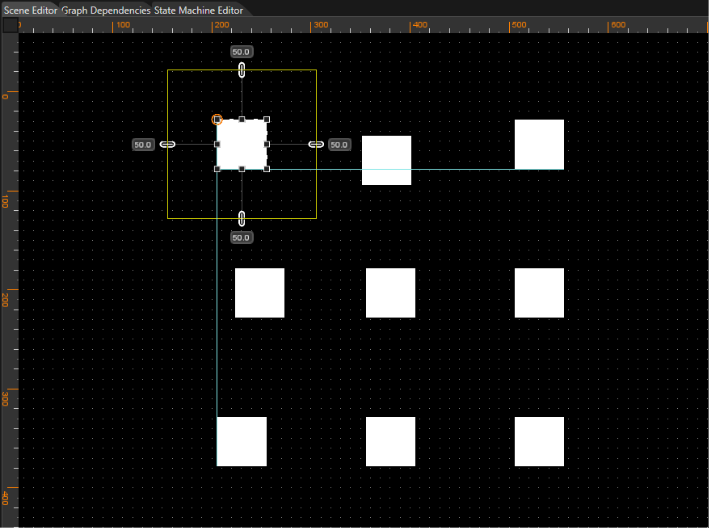
Task: Click the bottom-right resize handle of selected square
Action: [267, 169]
